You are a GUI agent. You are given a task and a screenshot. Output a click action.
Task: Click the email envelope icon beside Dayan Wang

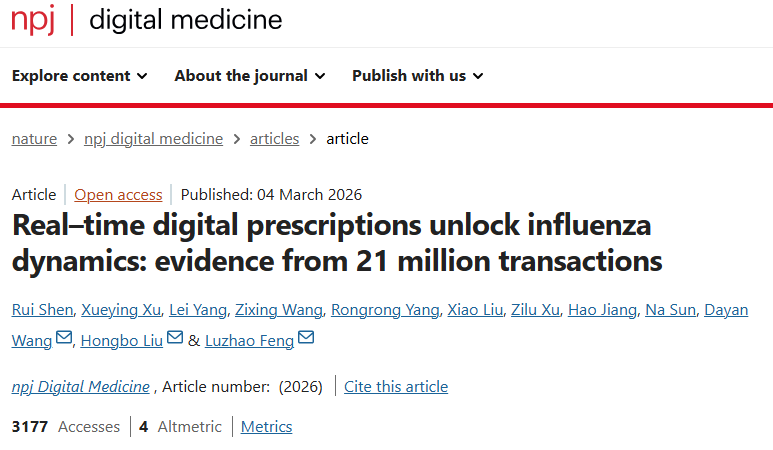[x=64, y=339]
